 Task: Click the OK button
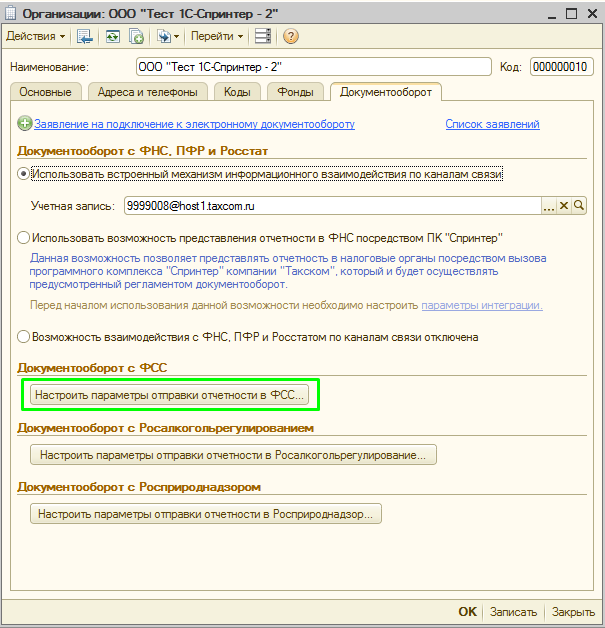[467, 612]
